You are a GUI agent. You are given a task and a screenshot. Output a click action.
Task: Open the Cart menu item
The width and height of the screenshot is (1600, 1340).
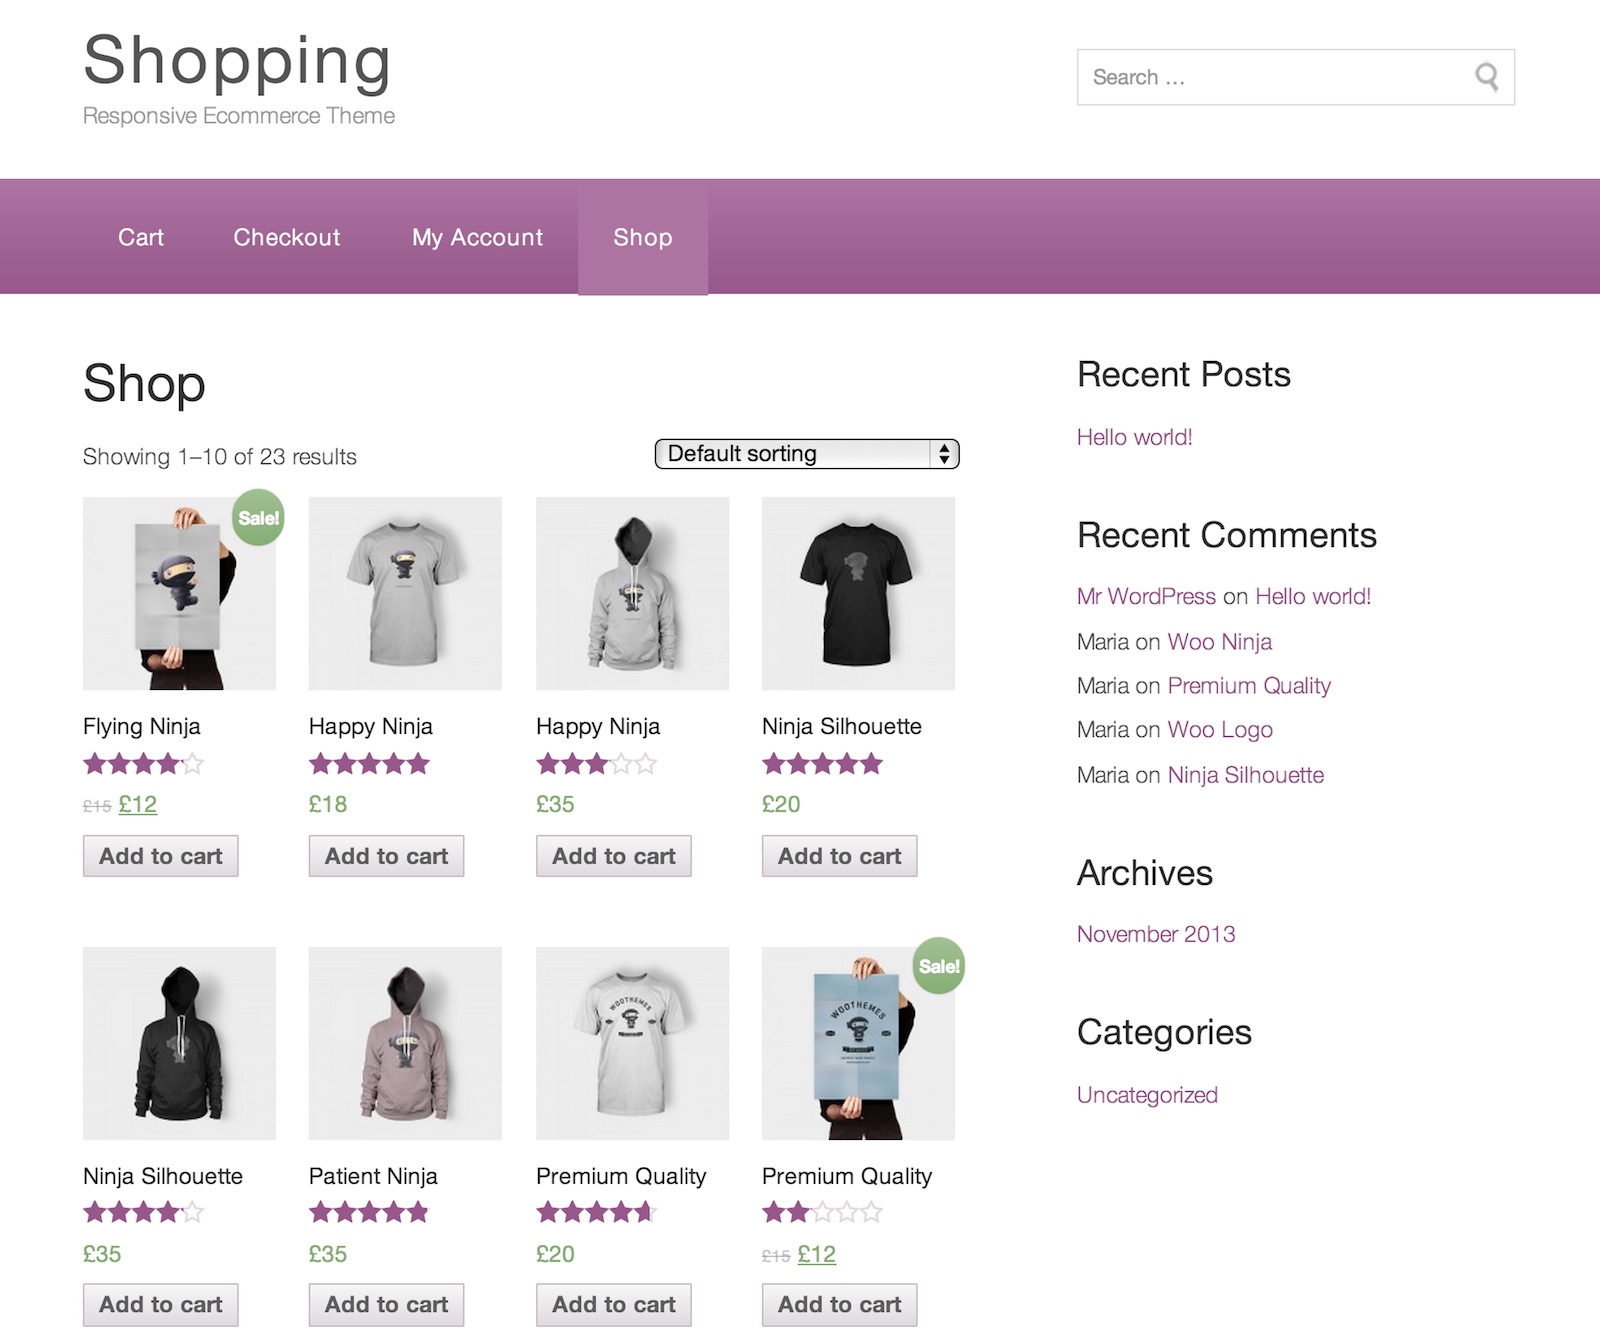click(x=141, y=237)
